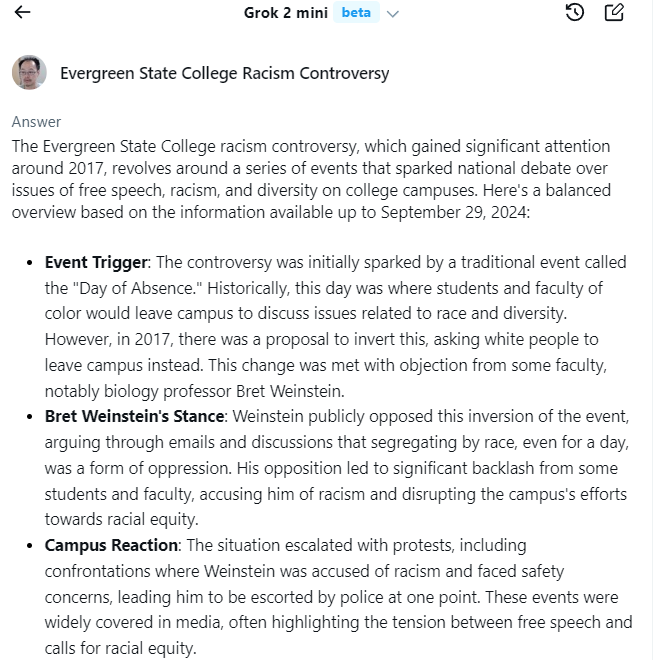
Task: Go back using the left arrow
Action: point(22,13)
